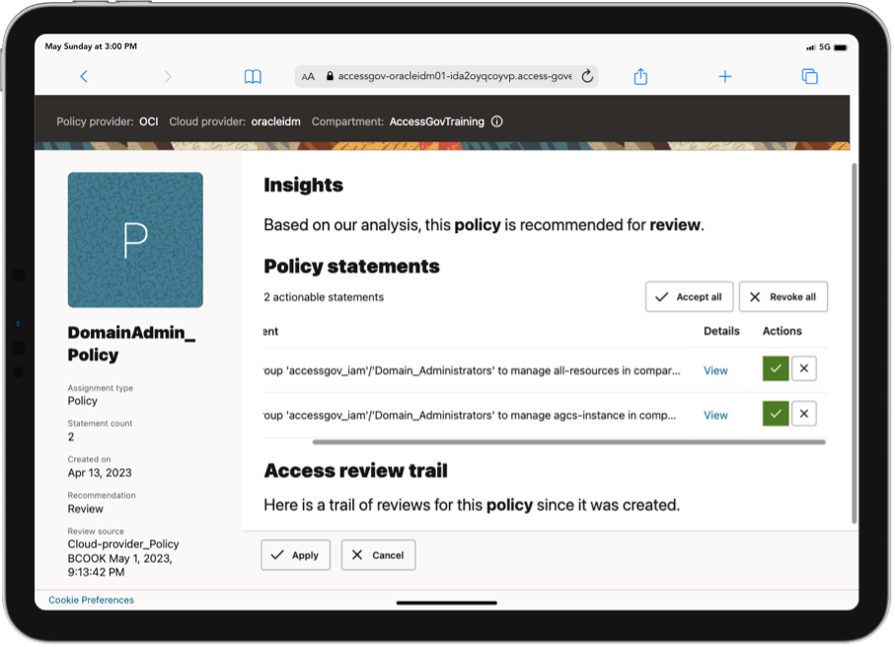Navigate back with the left chevron

pyautogui.click(x=84, y=76)
